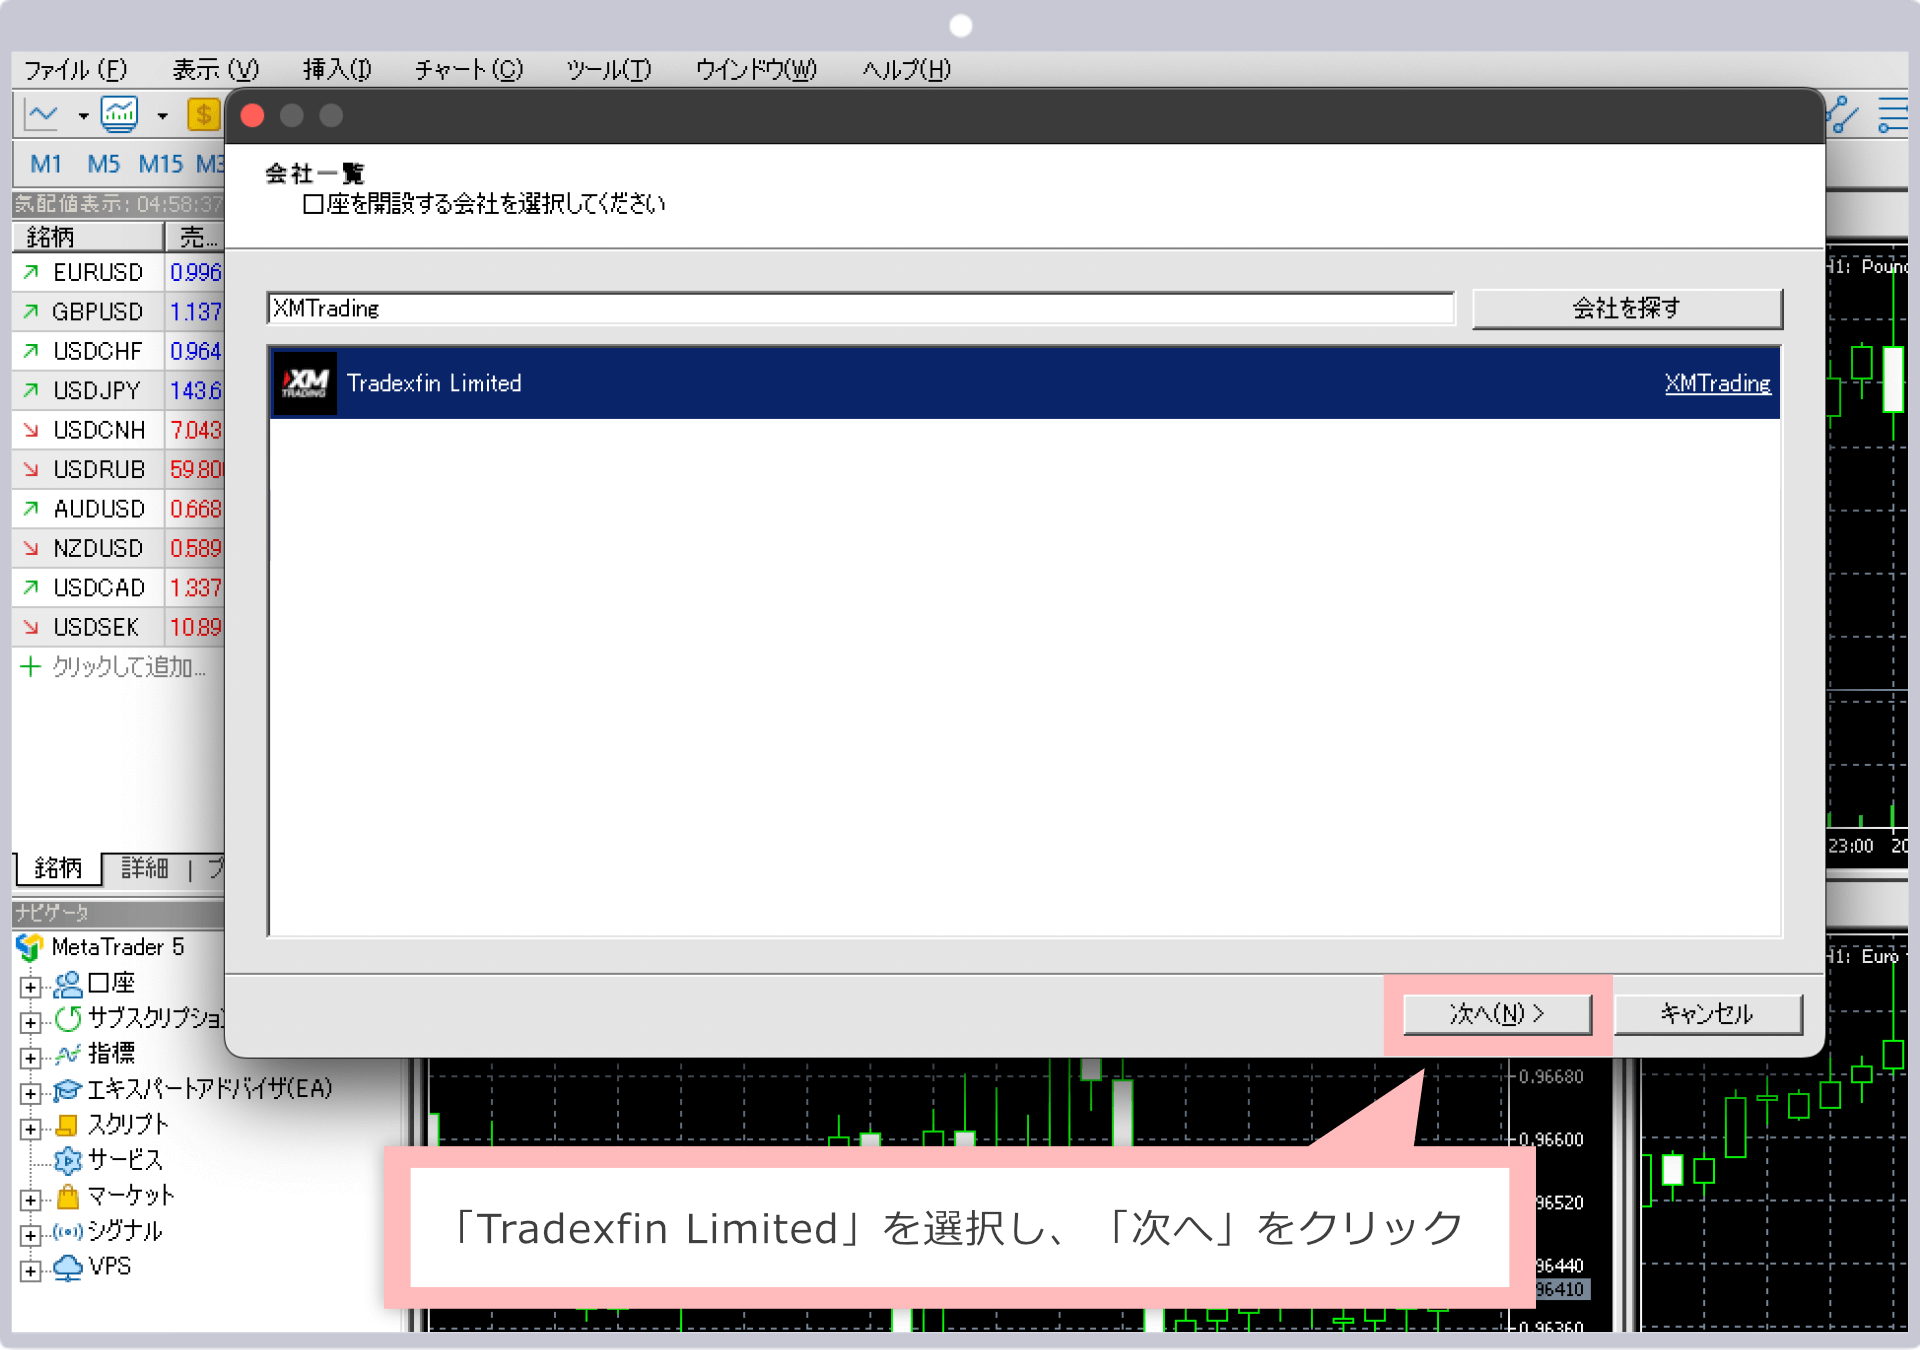Expand the マーケット tree node
1920x1350 pixels.
(31, 1200)
